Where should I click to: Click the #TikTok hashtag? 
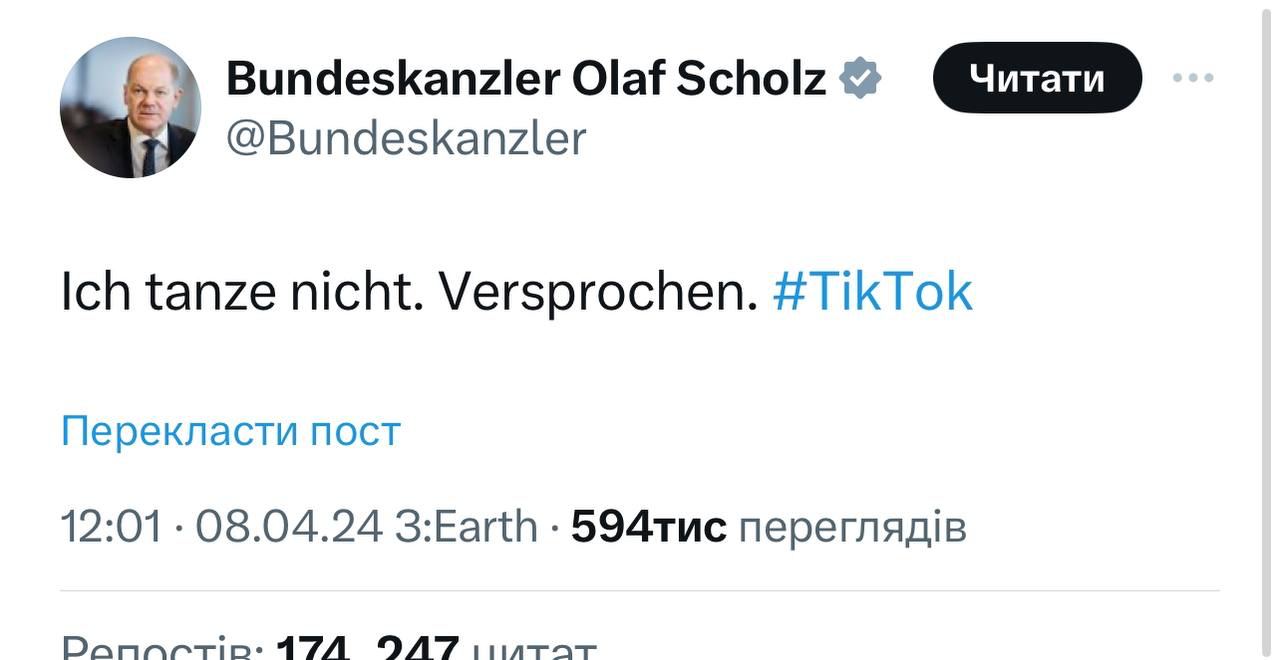[872, 292]
